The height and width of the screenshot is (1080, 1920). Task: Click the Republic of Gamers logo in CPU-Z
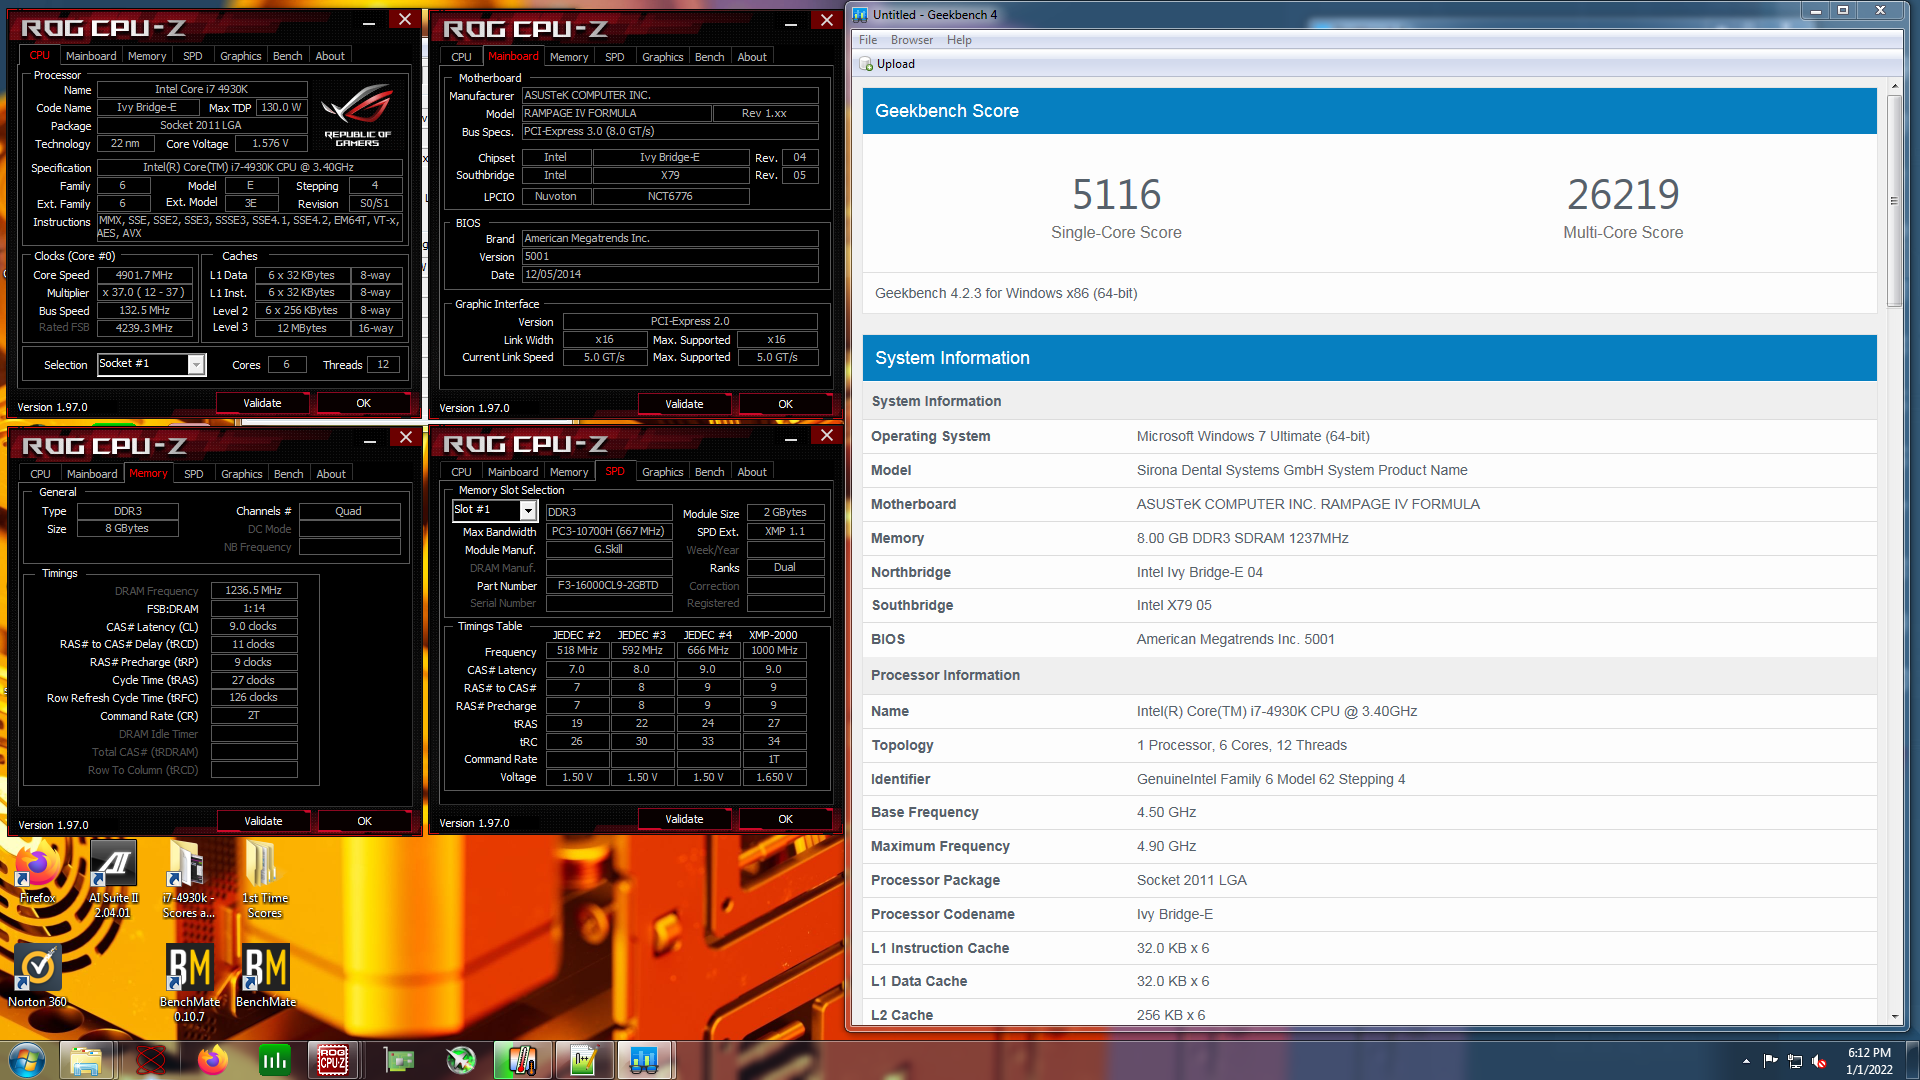[x=357, y=114]
